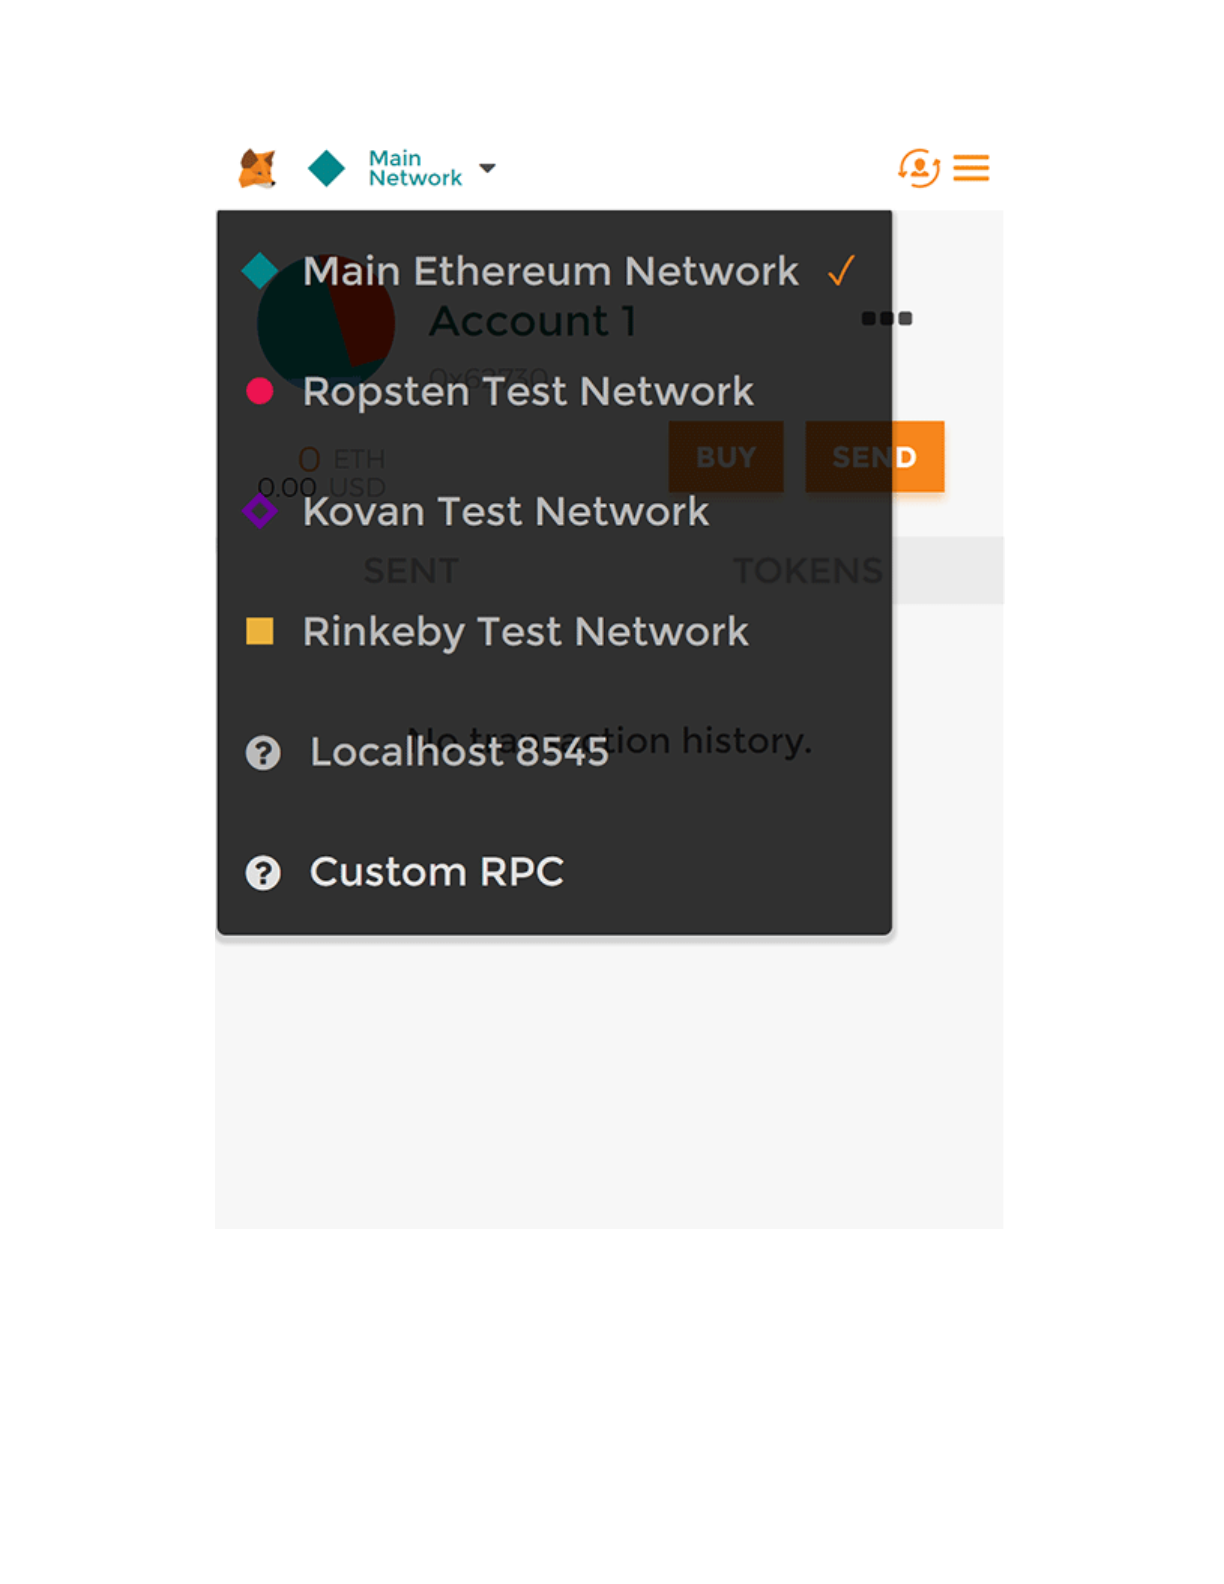Click the MetaMask fox logo
The height and width of the screenshot is (1584, 1224).
point(257,168)
